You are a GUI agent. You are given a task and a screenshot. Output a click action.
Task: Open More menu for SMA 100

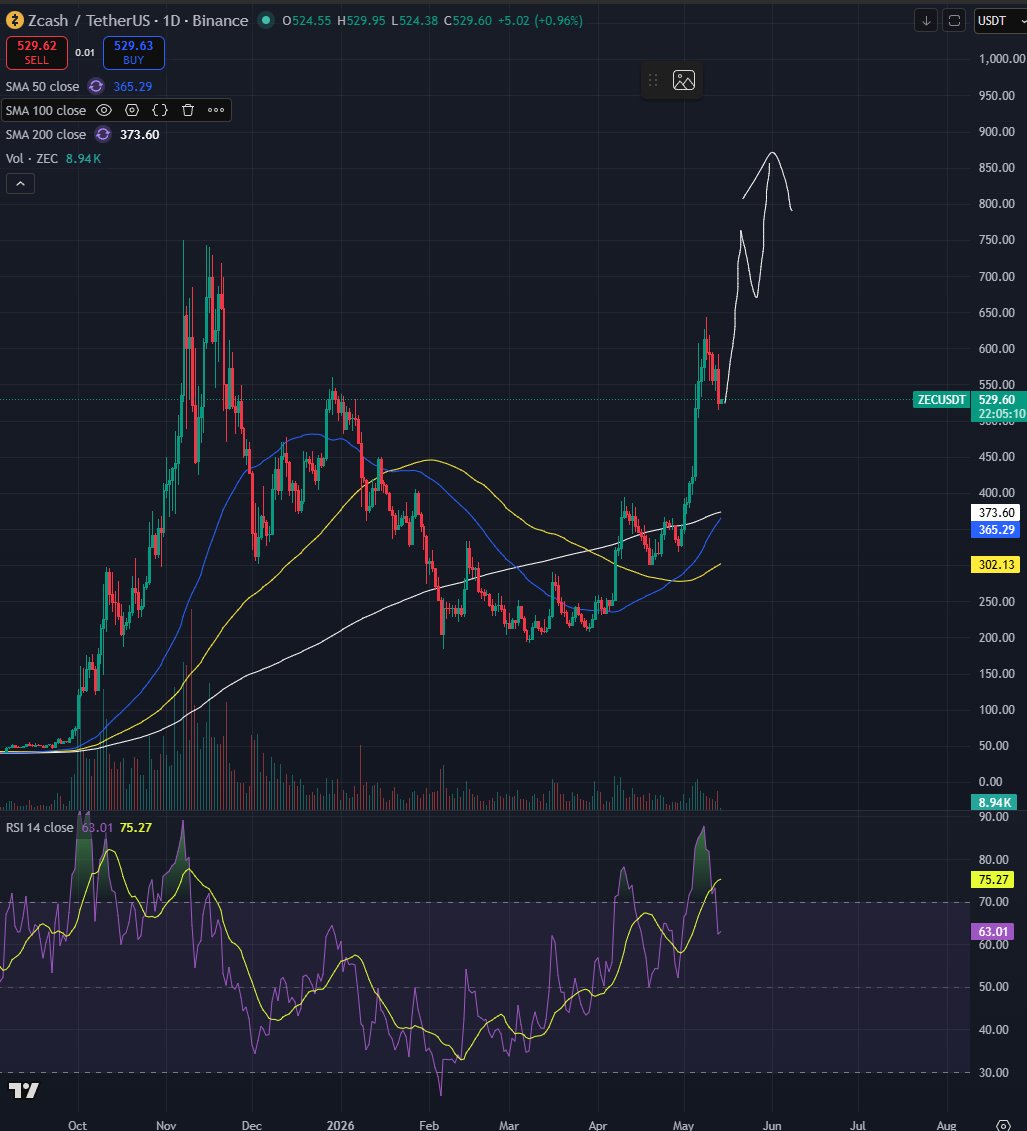pos(216,110)
